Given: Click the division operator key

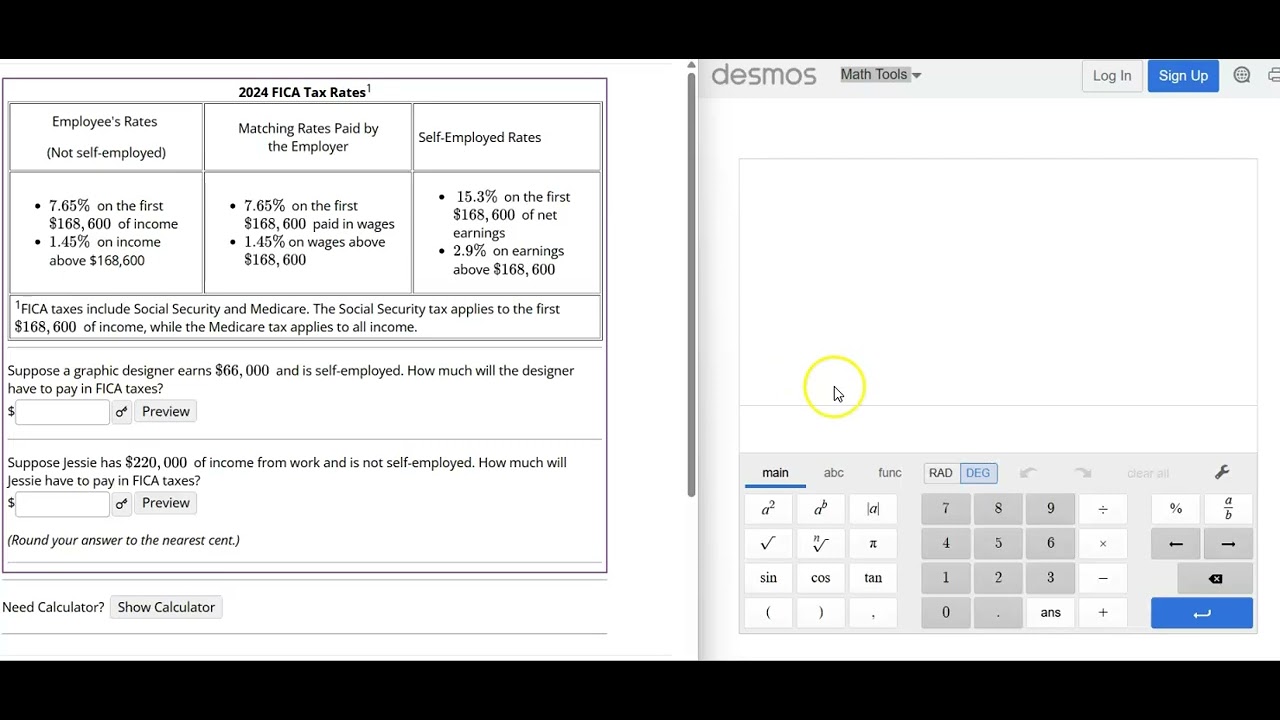Looking at the screenshot, I should [1103, 509].
